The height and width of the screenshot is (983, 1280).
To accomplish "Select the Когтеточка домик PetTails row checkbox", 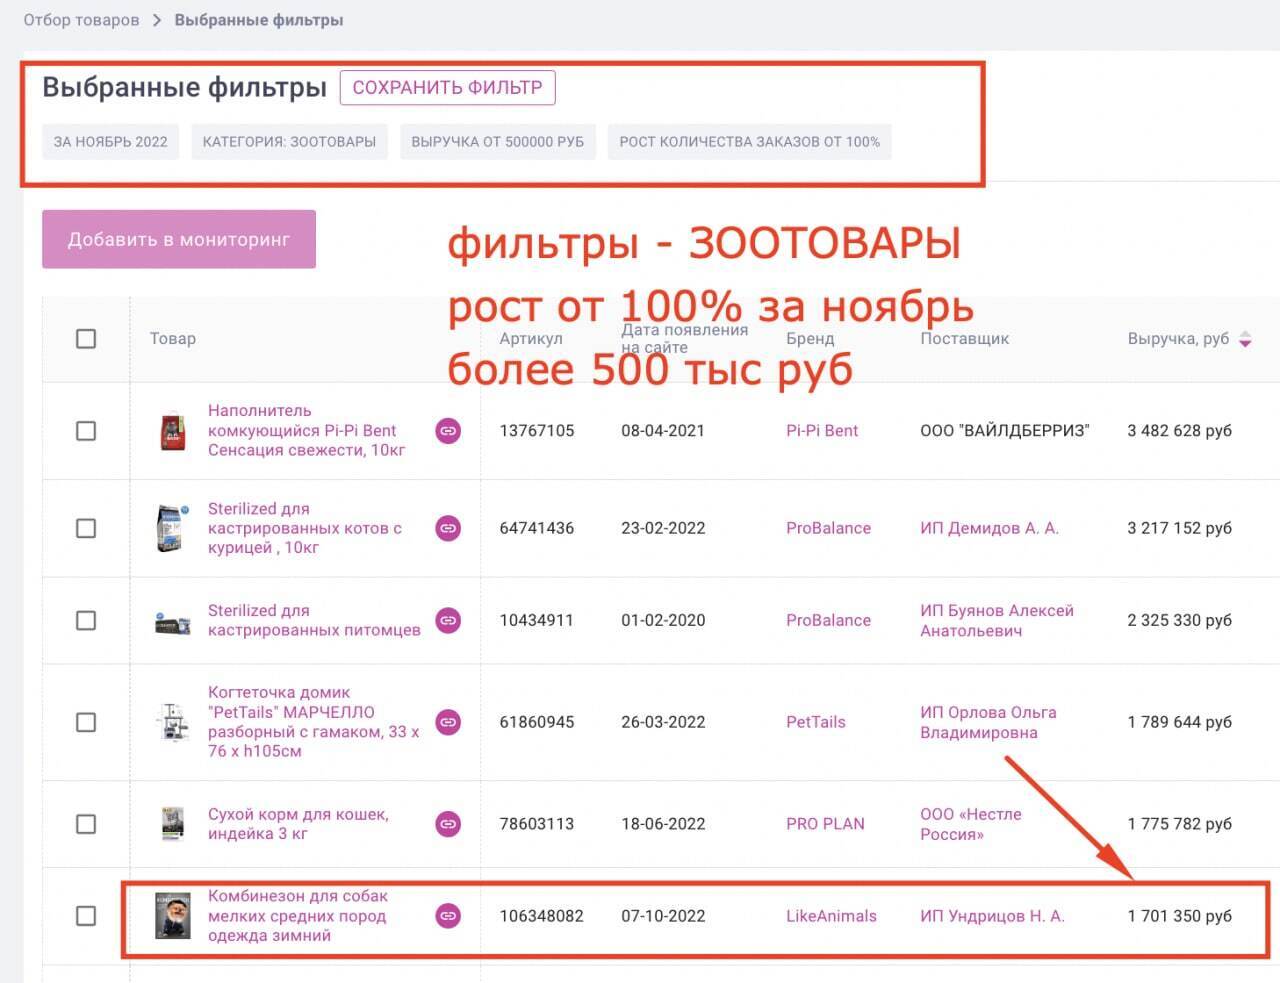I will 86,722.
